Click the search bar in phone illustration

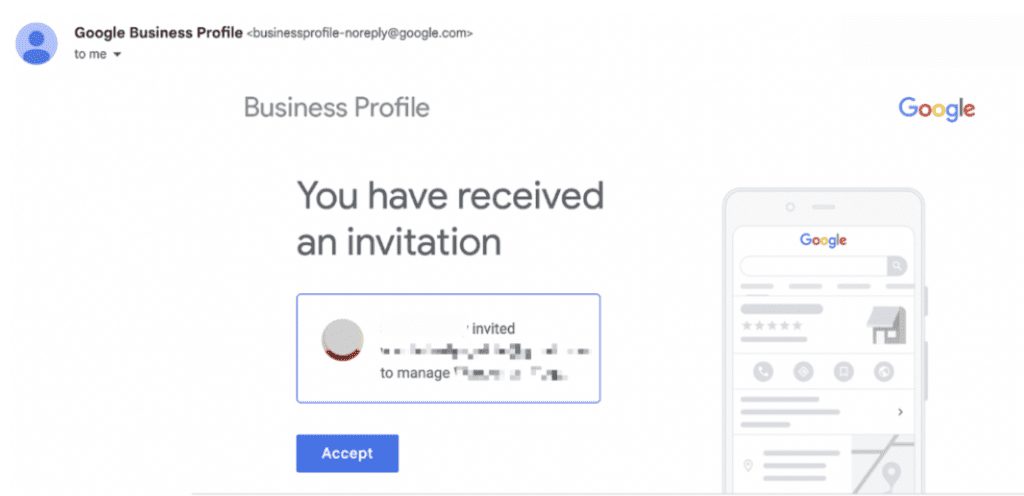coord(814,266)
